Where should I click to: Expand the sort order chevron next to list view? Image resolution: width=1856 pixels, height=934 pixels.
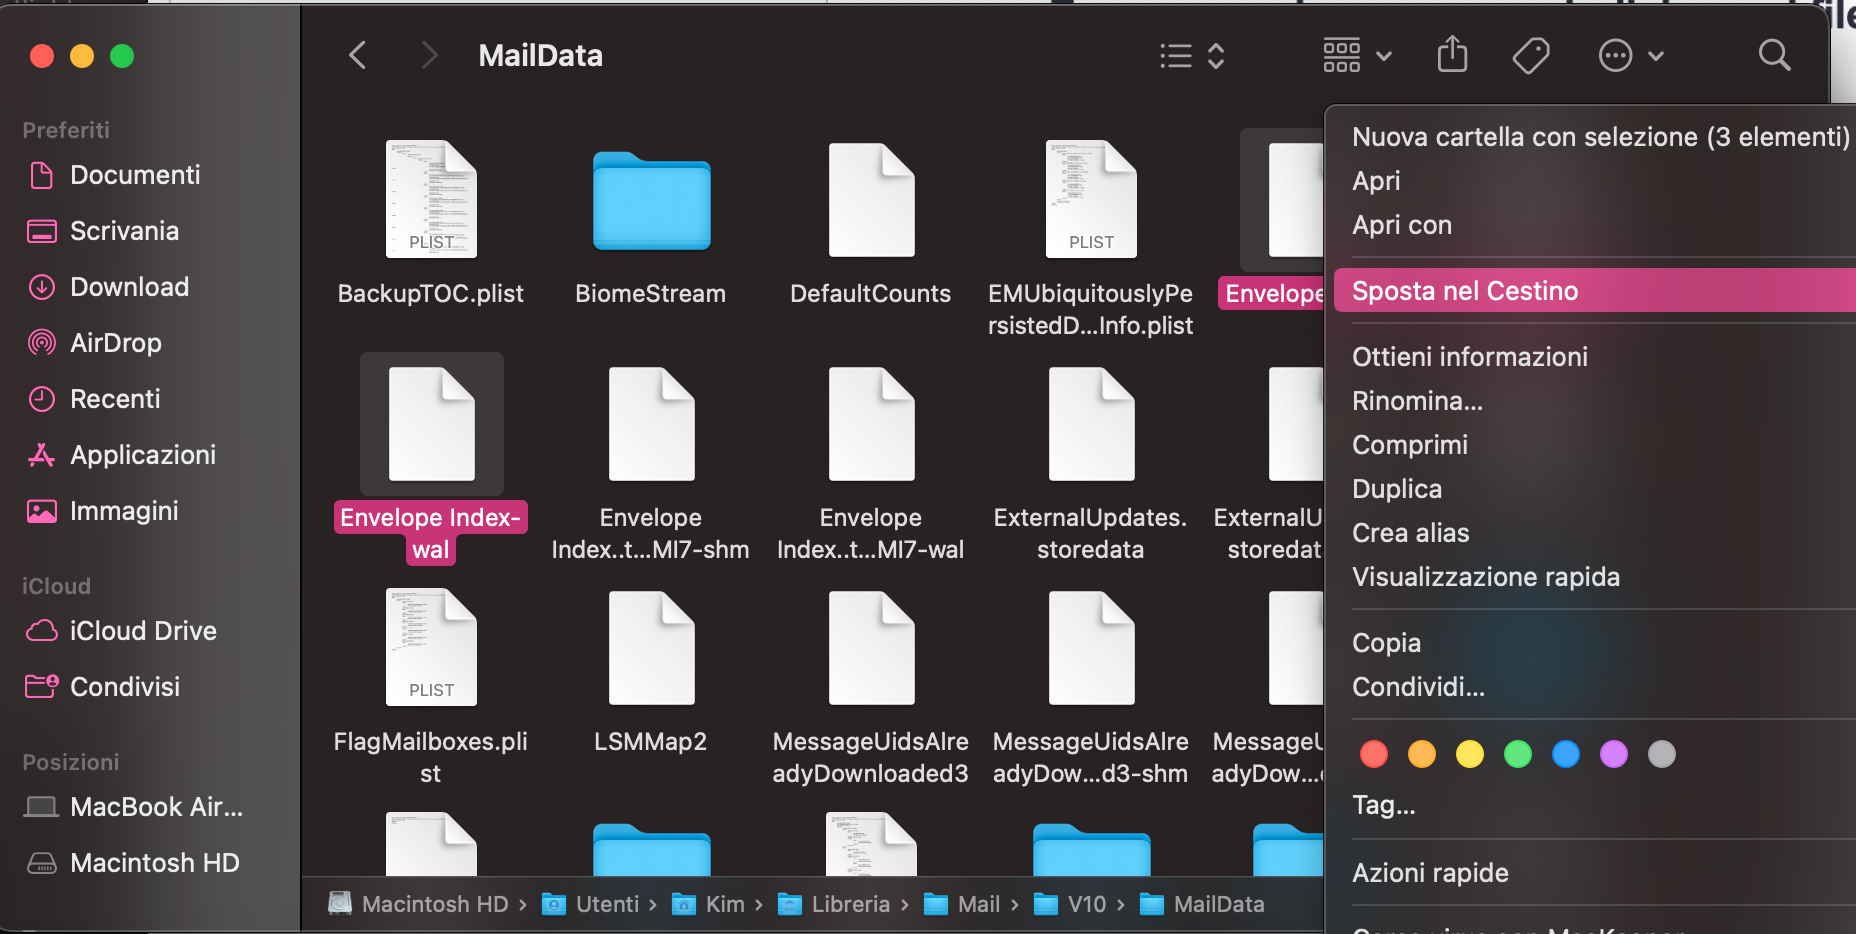tap(1216, 55)
